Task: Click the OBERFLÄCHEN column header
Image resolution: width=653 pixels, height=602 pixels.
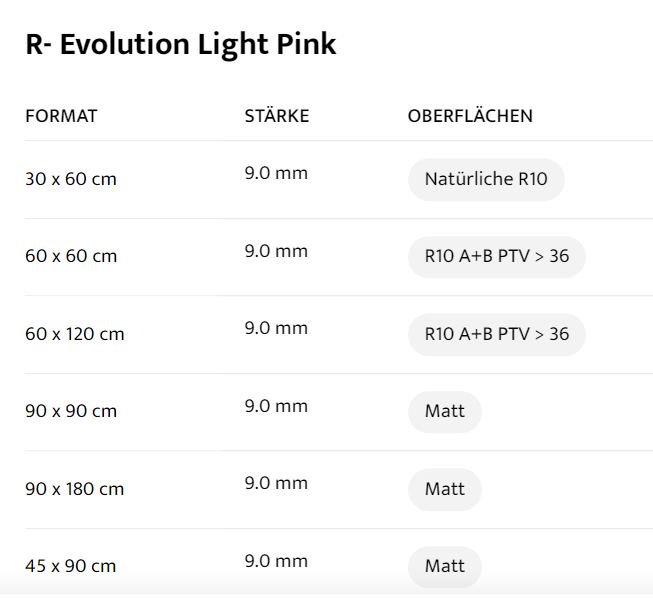Action: [x=470, y=116]
